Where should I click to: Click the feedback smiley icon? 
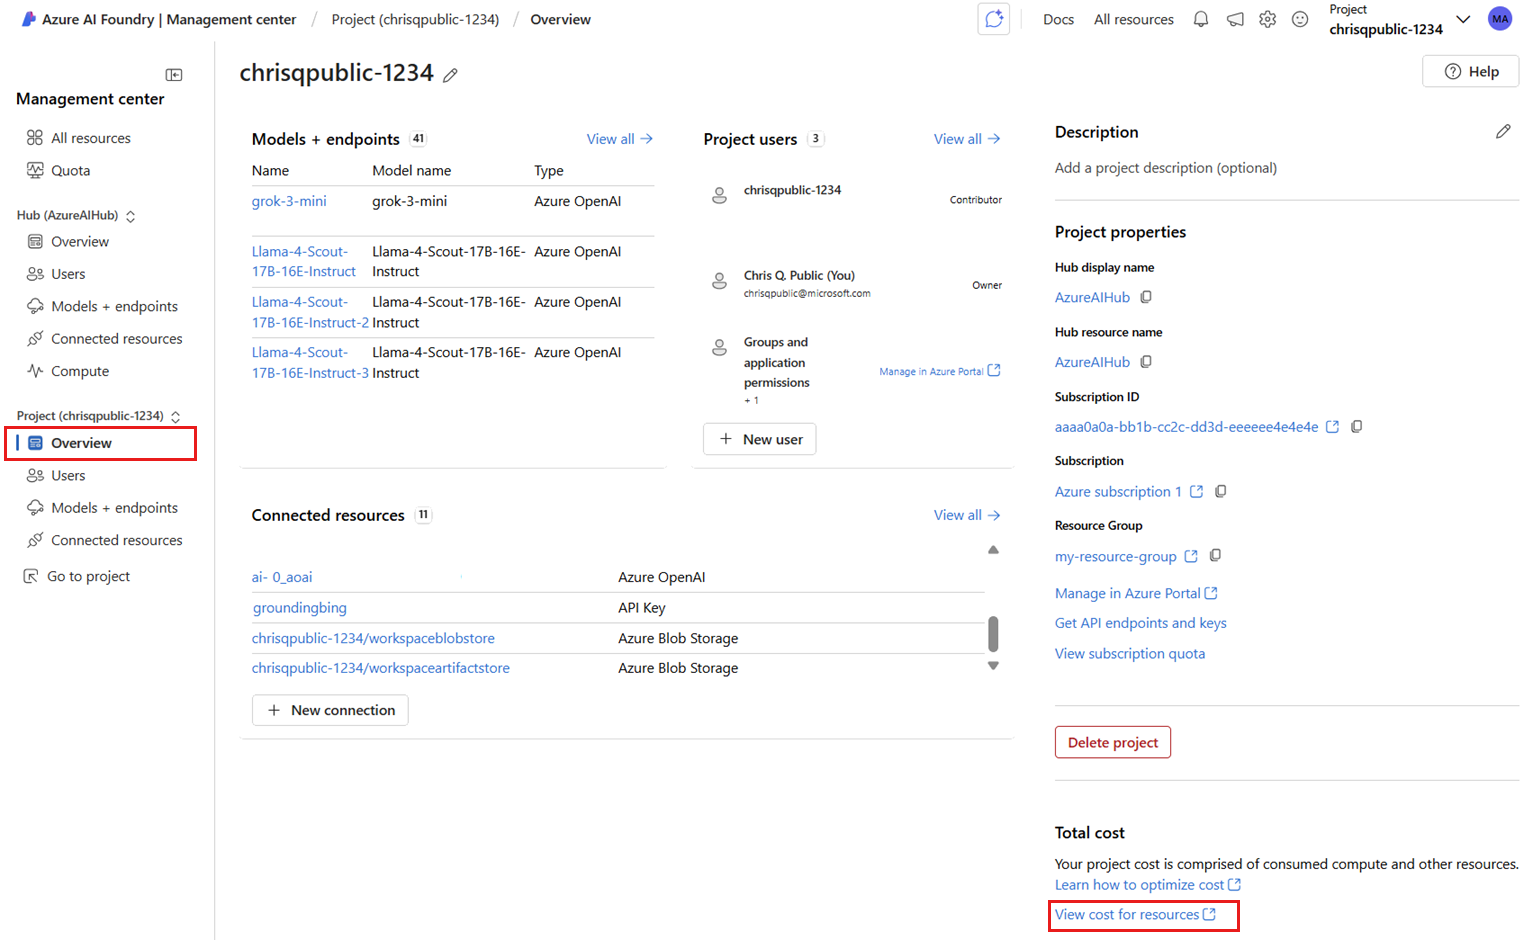pyautogui.click(x=1300, y=19)
